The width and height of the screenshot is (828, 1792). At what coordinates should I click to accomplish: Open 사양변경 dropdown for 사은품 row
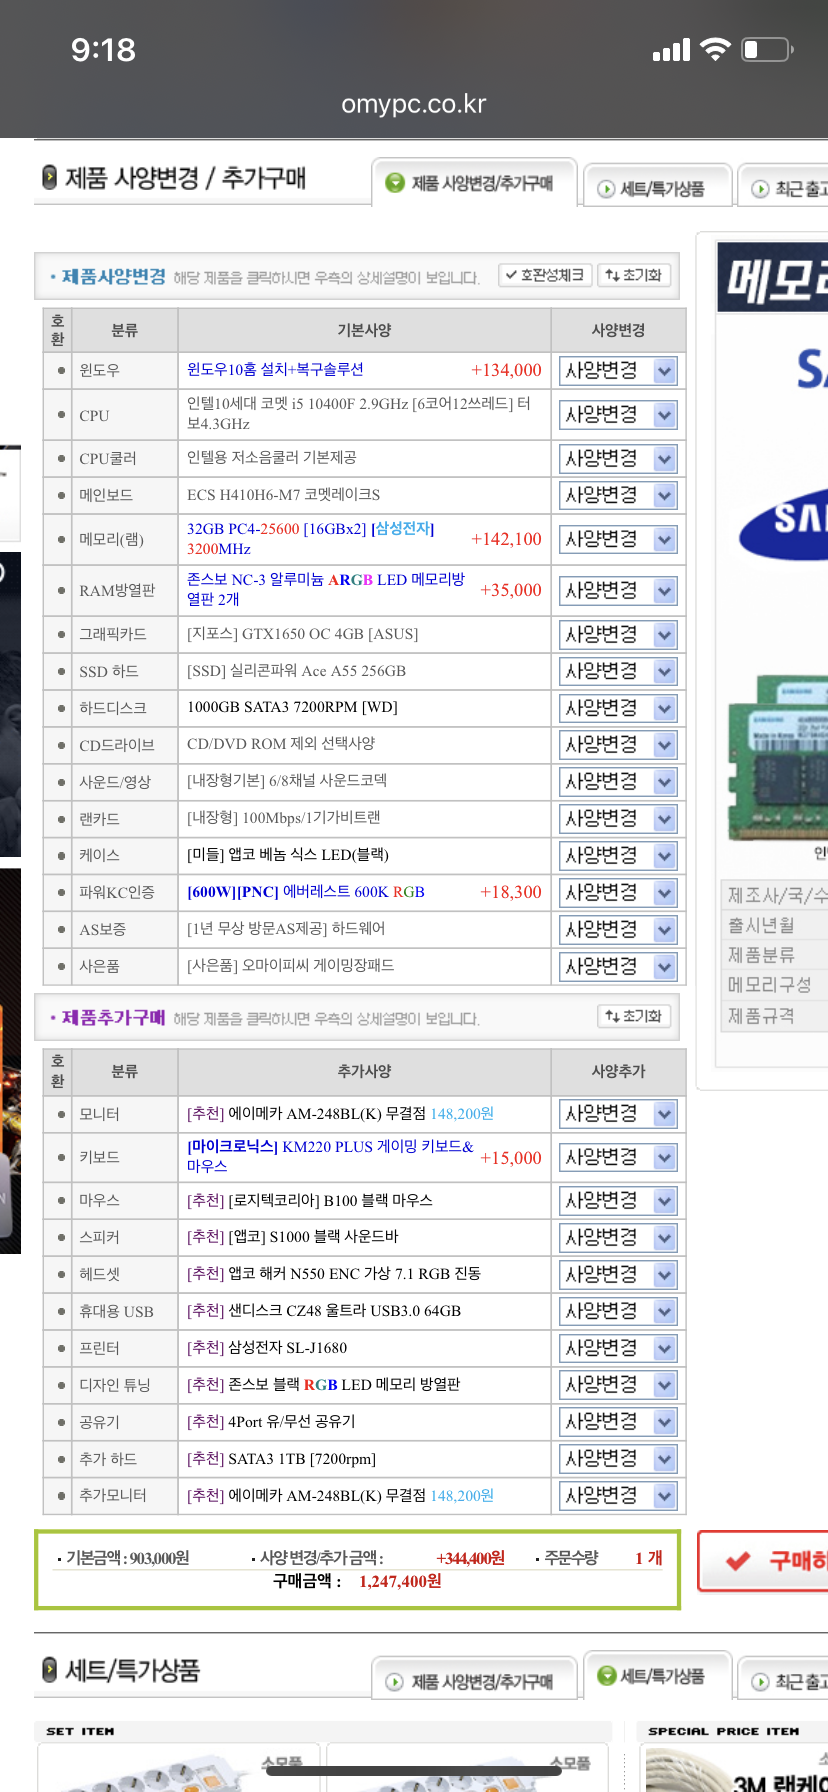(x=618, y=967)
